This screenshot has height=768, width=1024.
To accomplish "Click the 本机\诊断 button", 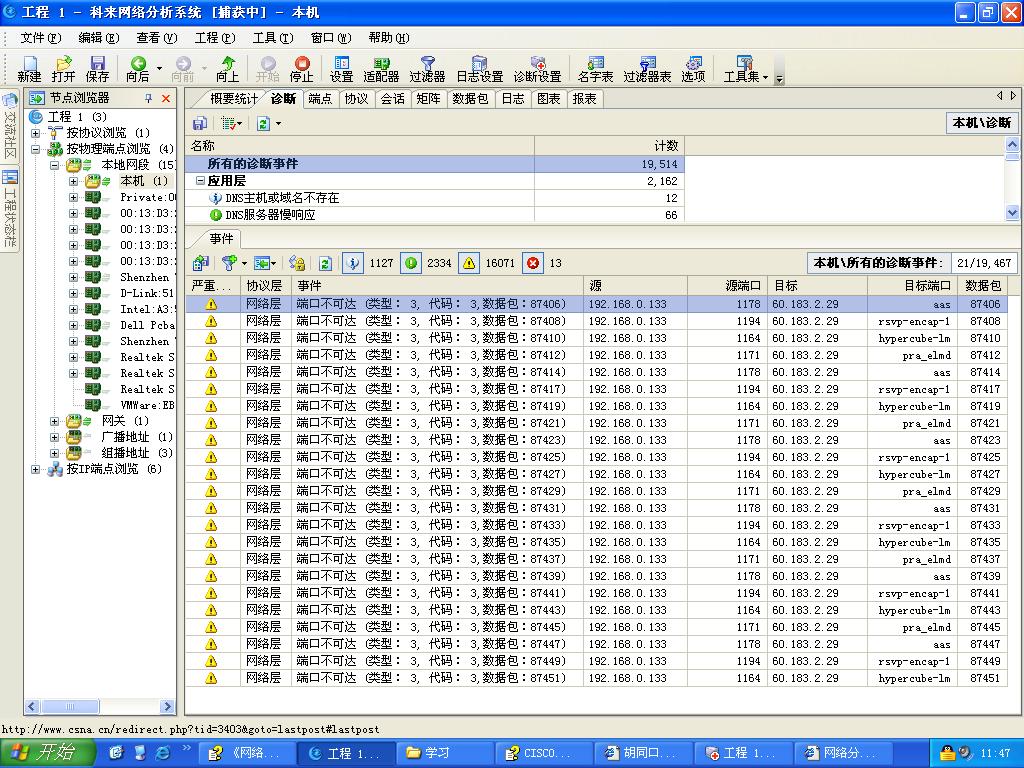I will pos(982,123).
